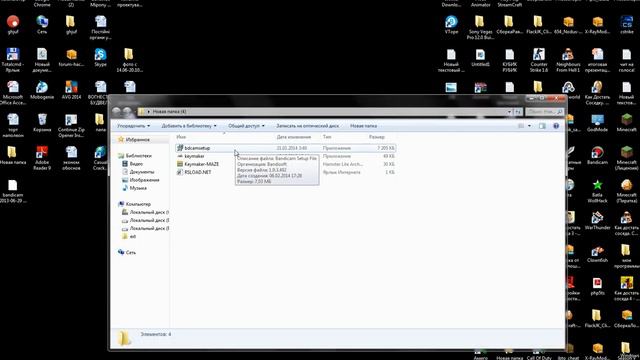
Task: Select the bandicam 2013-06-29 desktop file
Action: tap(13, 191)
